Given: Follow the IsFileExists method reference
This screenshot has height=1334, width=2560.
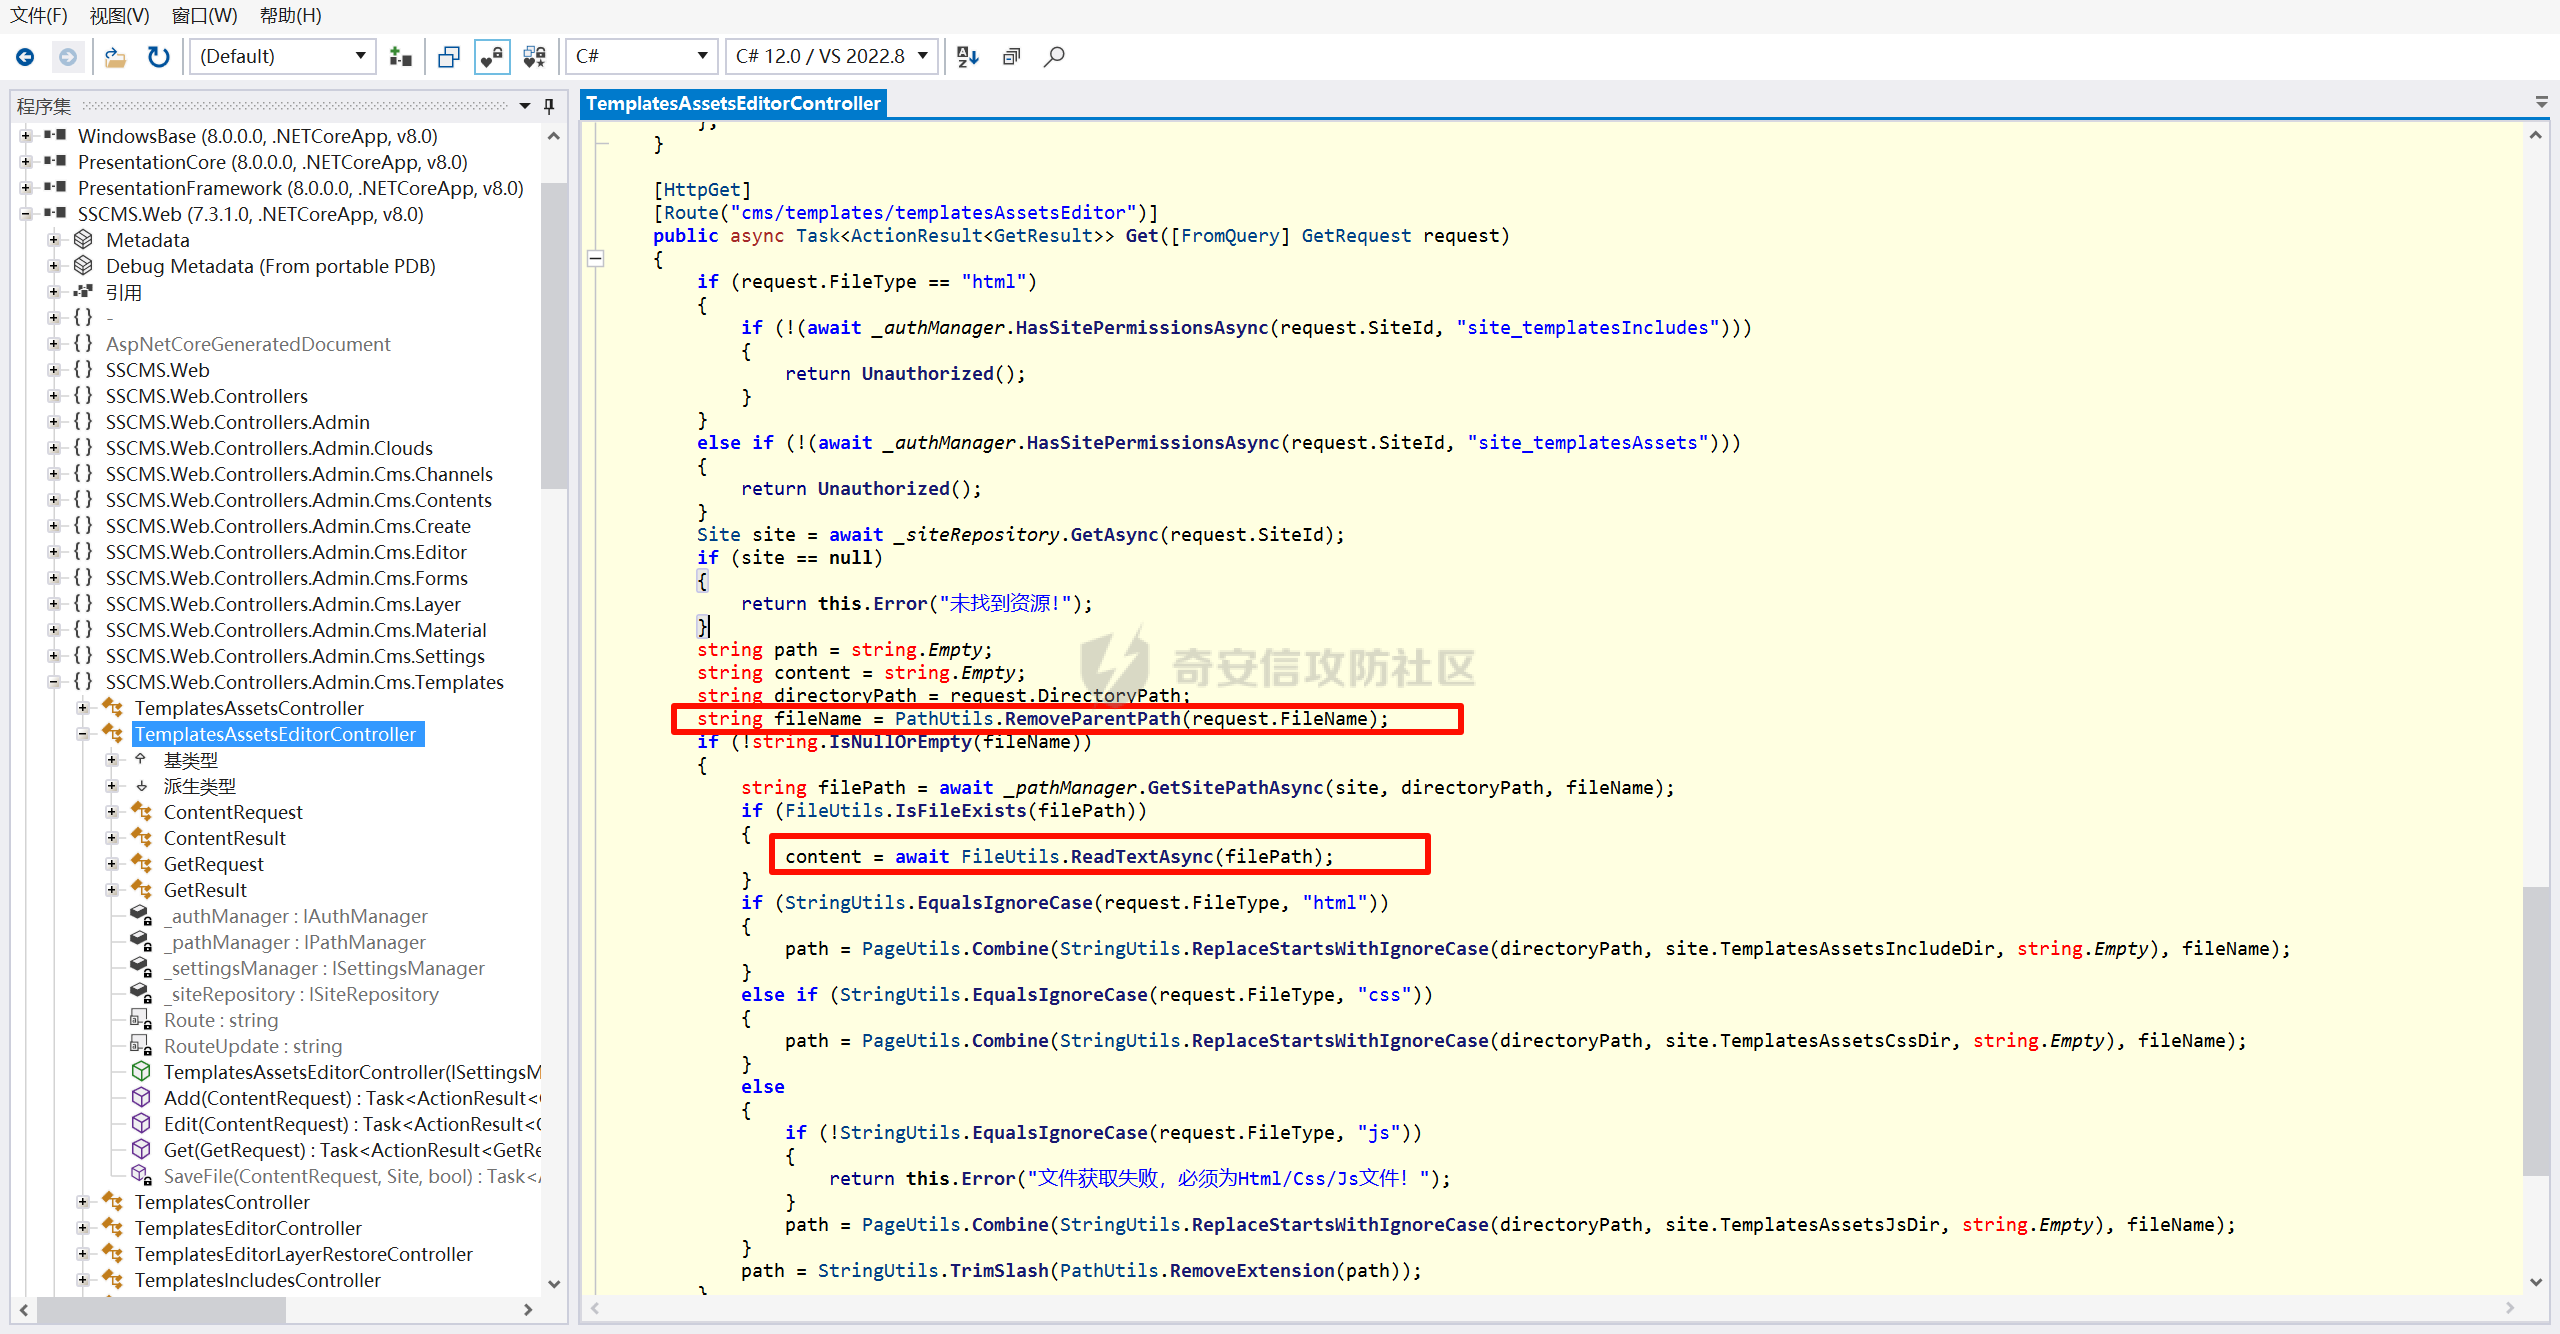Looking at the screenshot, I should coord(961,810).
